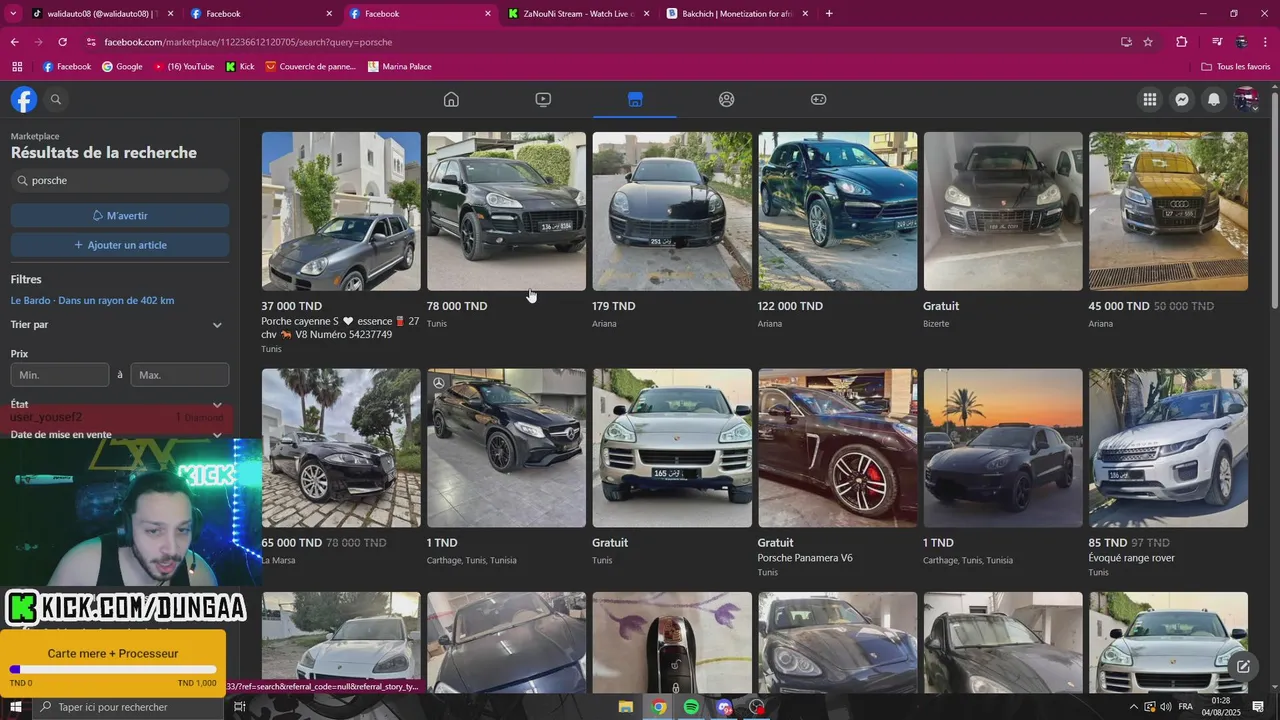The height and width of the screenshot is (720, 1280).
Task: Open Tous les favoris folder
Action: (x=1236, y=67)
